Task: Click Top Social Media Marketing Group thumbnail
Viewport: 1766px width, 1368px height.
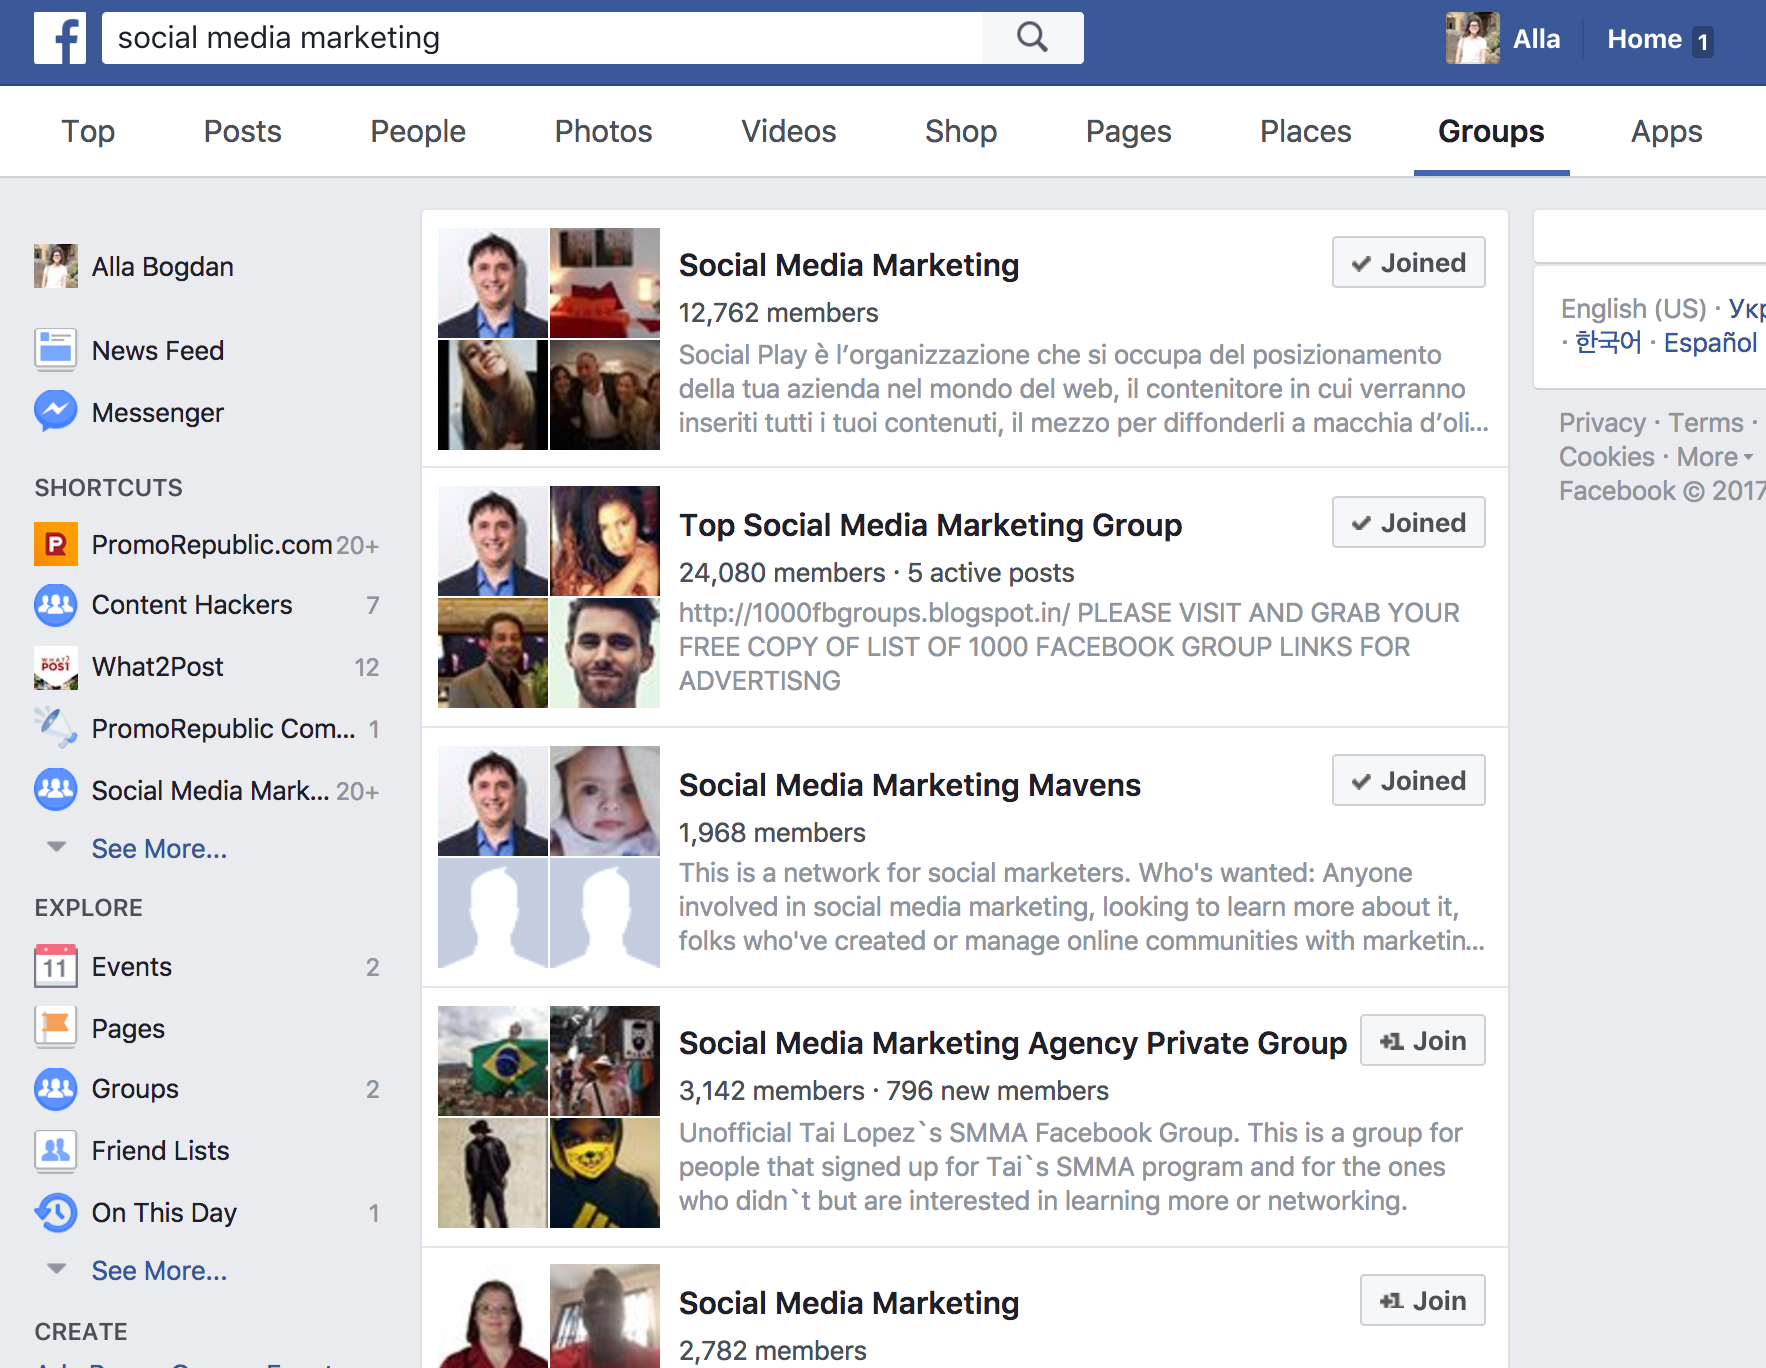Action: click(549, 597)
